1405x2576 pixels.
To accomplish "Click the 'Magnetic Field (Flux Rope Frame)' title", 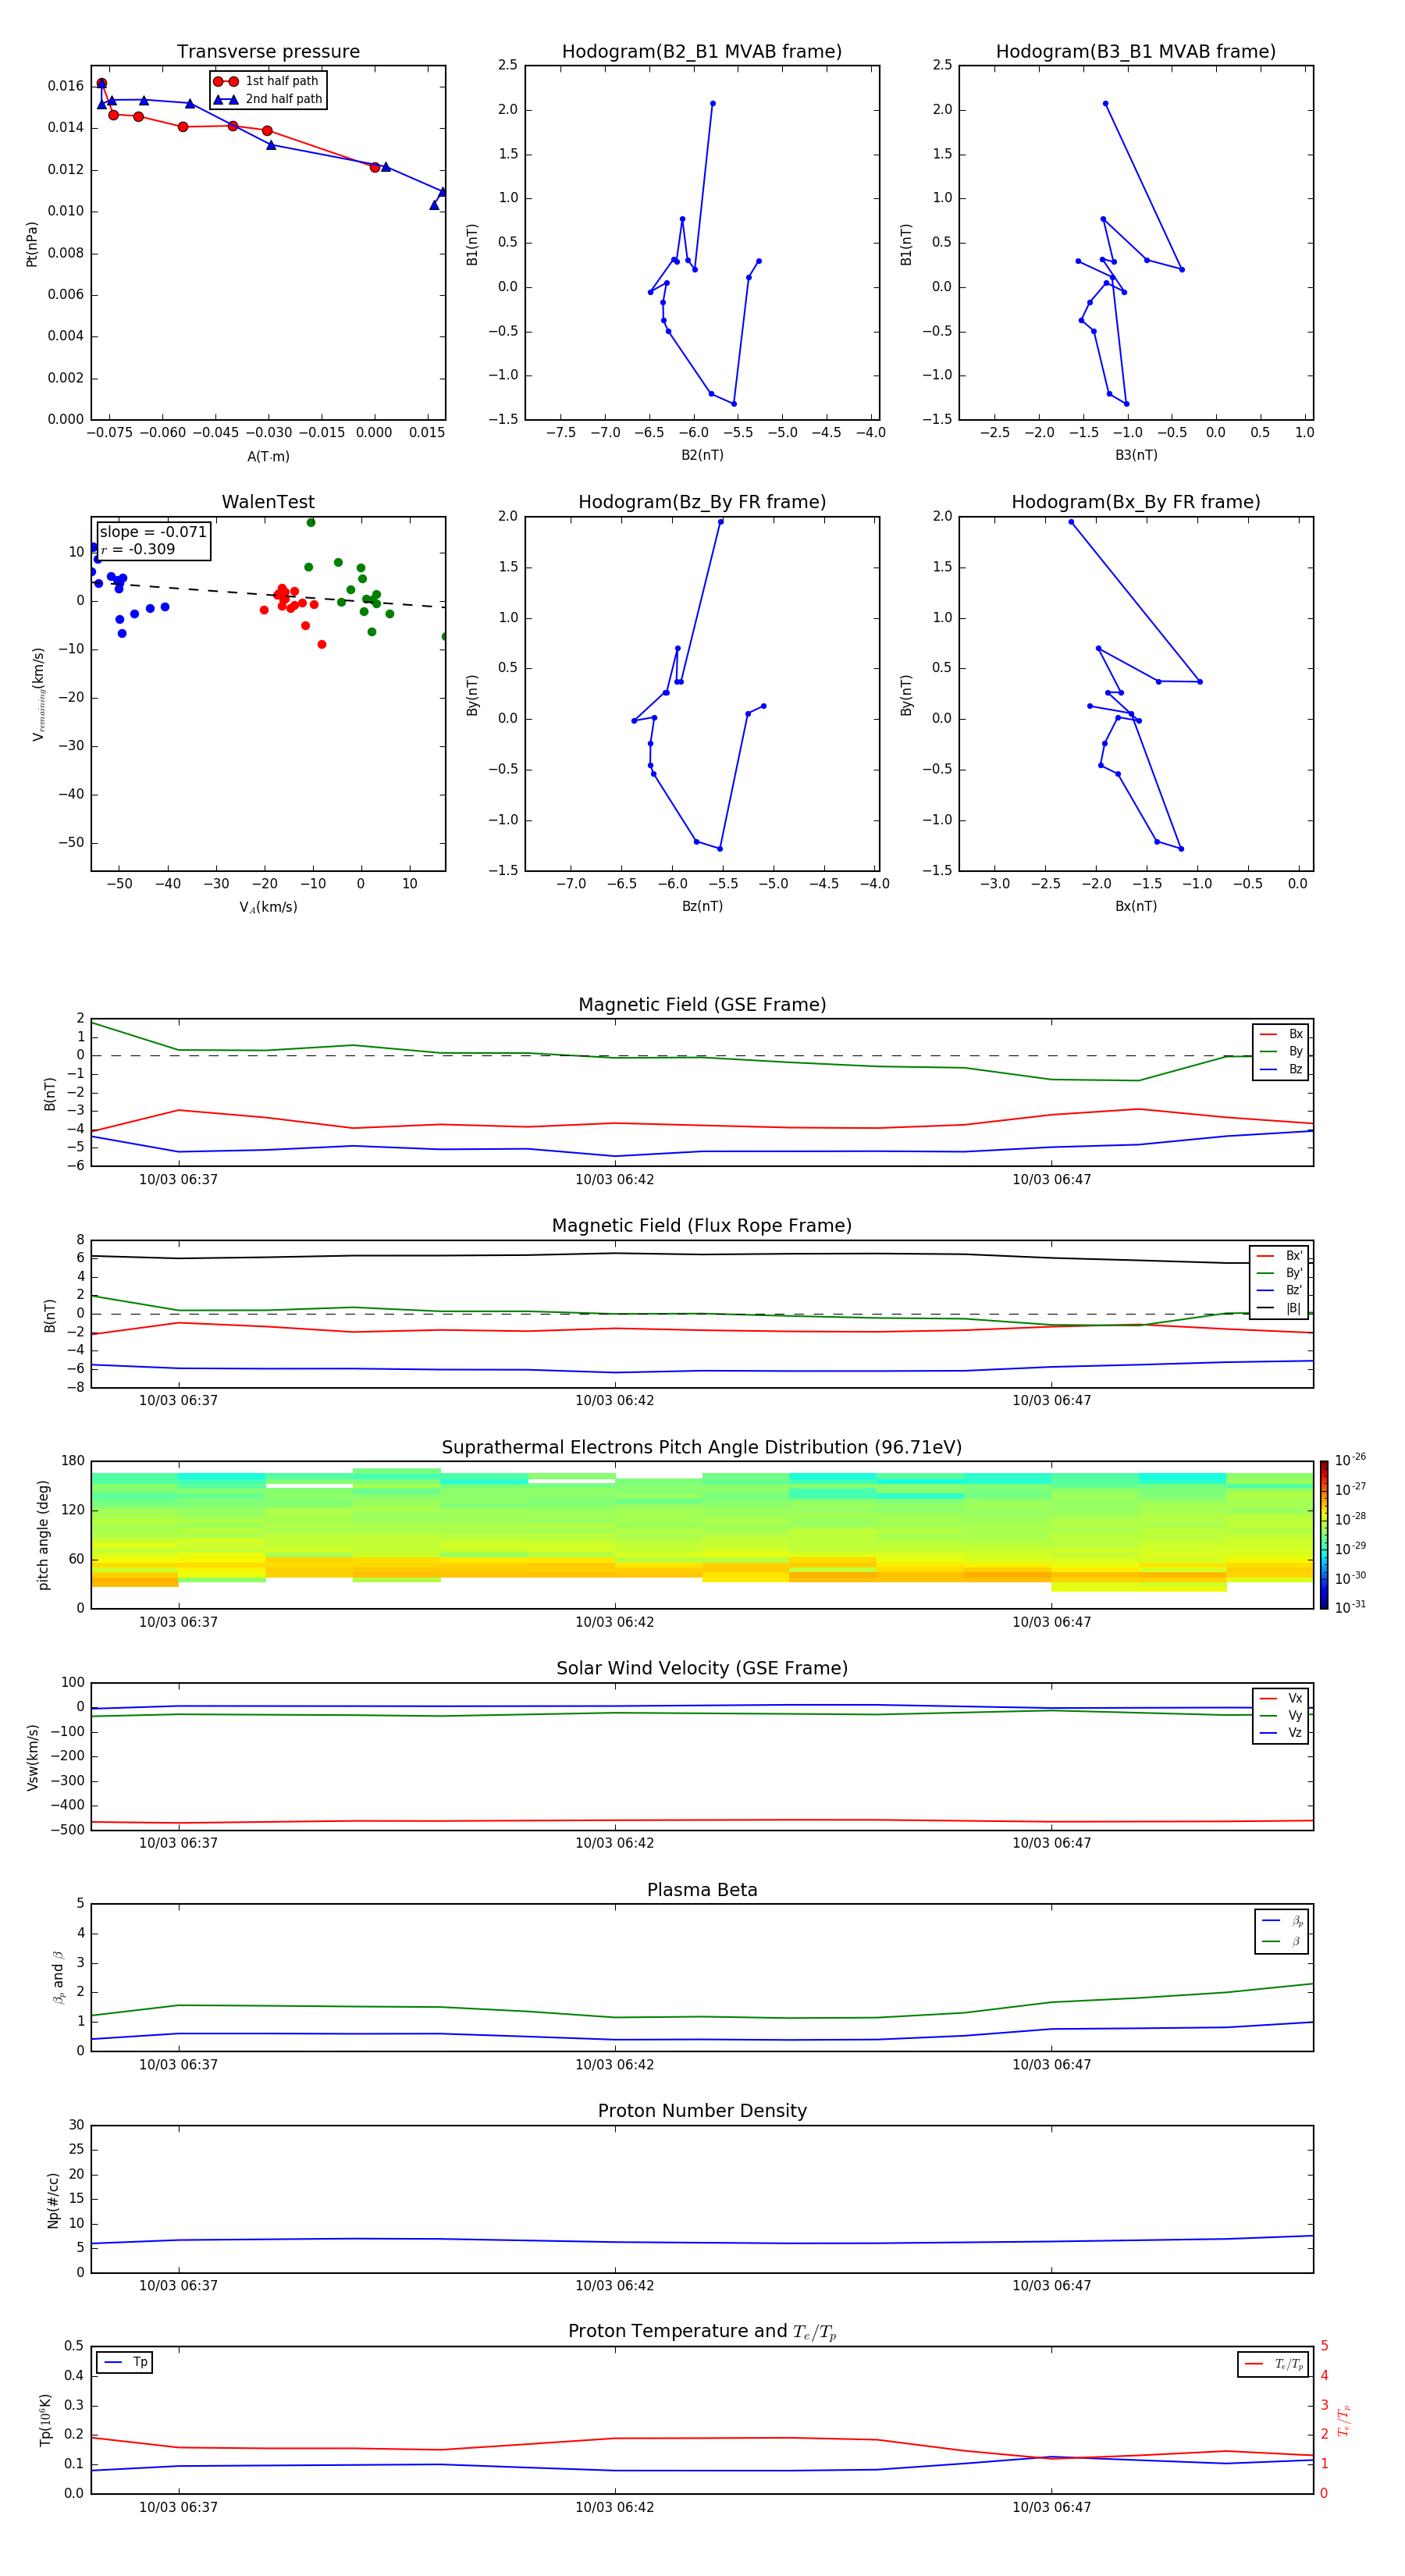I will click(702, 1226).
